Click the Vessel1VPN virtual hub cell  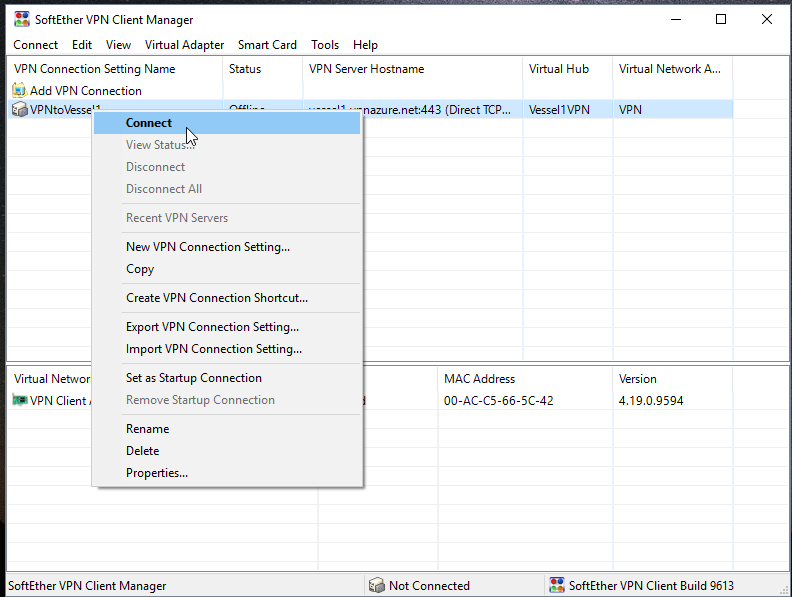pyautogui.click(x=559, y=110)
